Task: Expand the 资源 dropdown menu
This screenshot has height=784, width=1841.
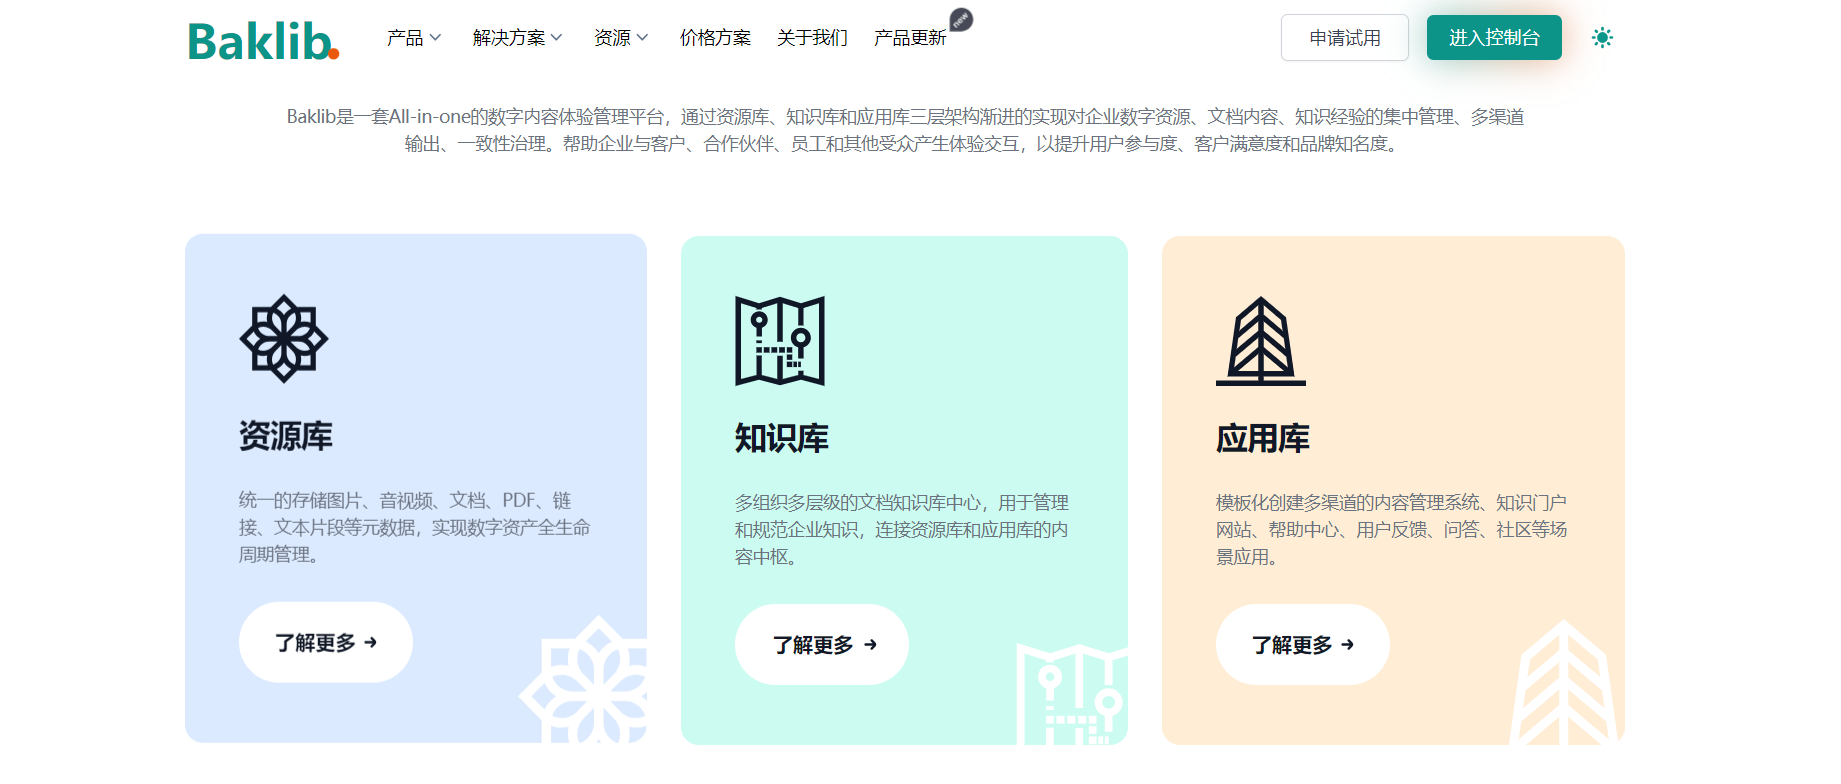Action: point(621,38)
